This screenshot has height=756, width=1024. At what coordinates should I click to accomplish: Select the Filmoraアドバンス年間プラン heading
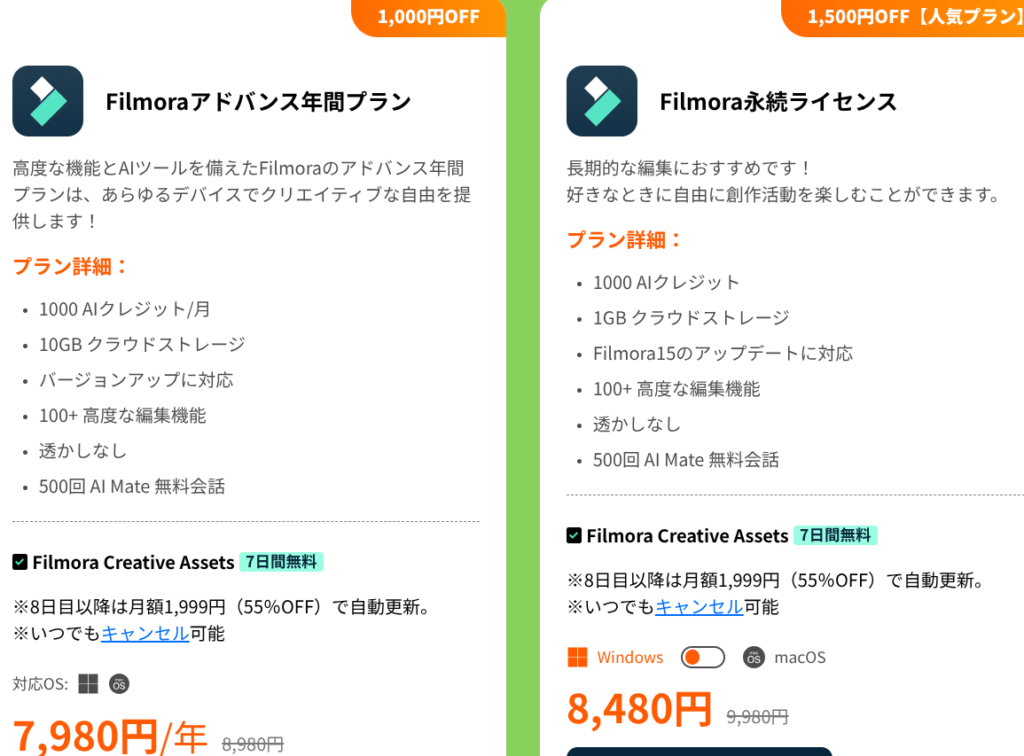click(258, 101)
